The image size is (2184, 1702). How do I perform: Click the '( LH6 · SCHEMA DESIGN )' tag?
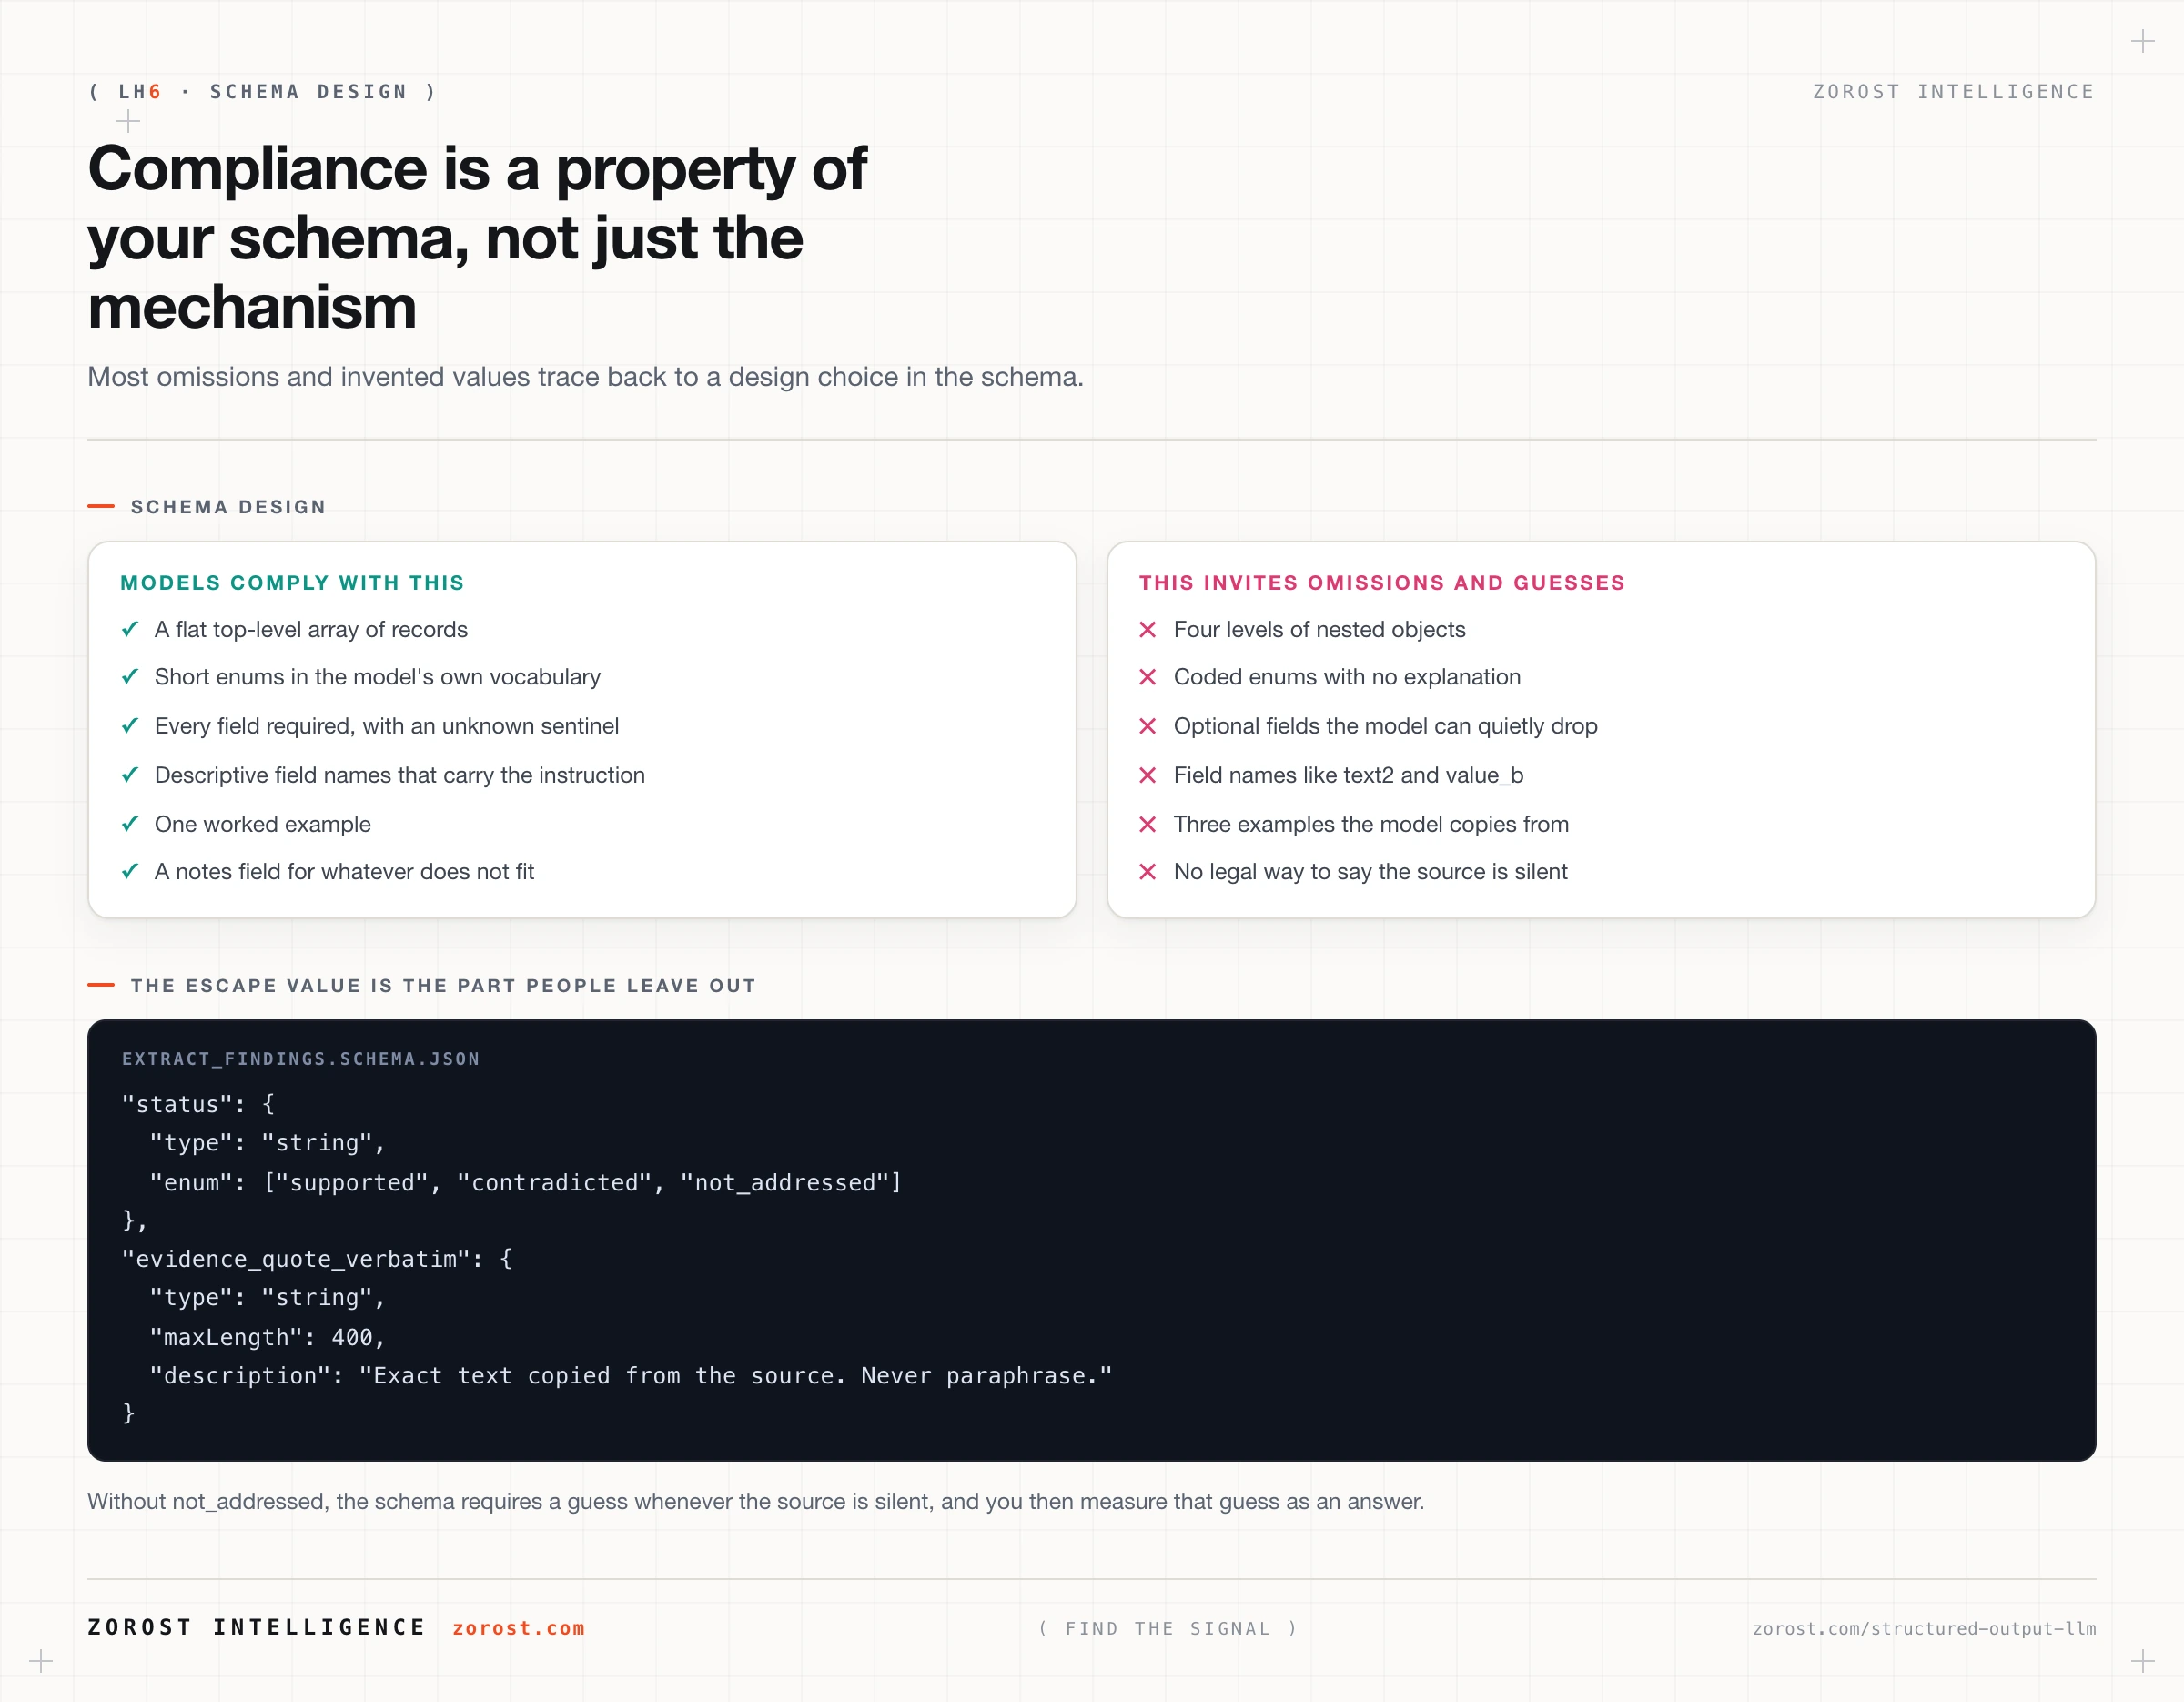pos(263,92)
